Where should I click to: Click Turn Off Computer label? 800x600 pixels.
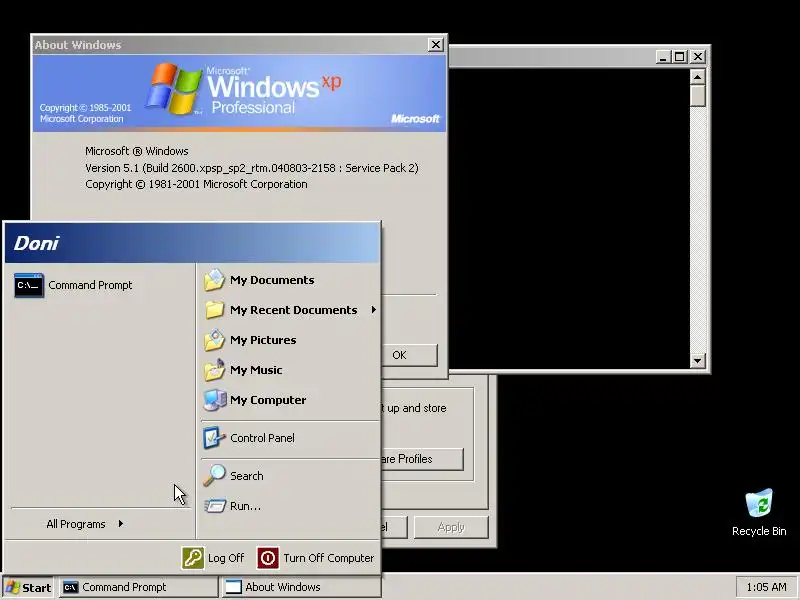pyautogui.click(x=329, y=558)
